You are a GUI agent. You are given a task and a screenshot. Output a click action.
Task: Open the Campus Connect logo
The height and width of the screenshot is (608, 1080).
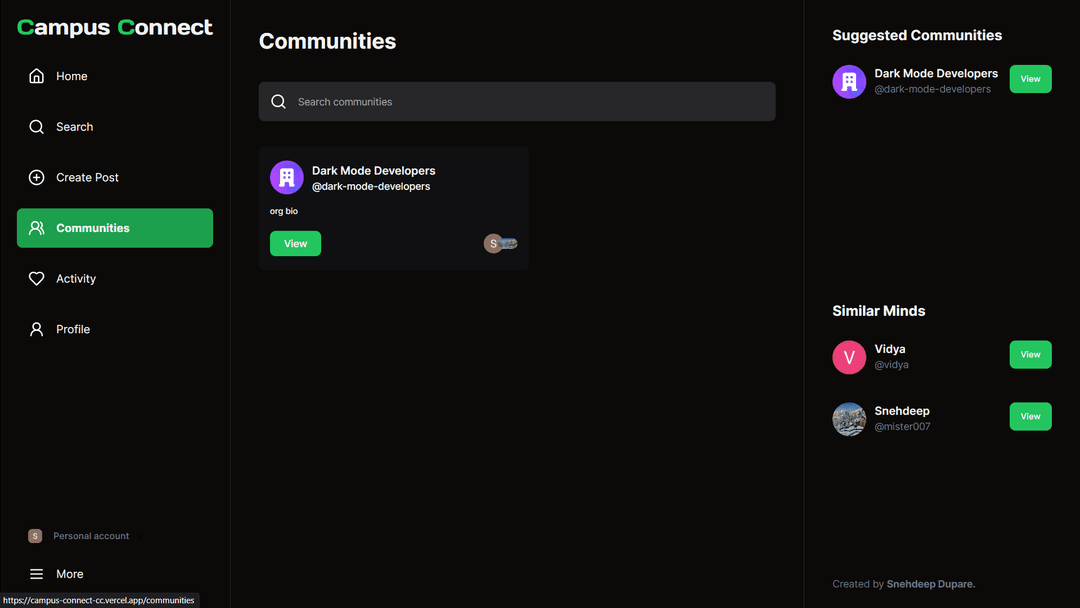(115, 27)
